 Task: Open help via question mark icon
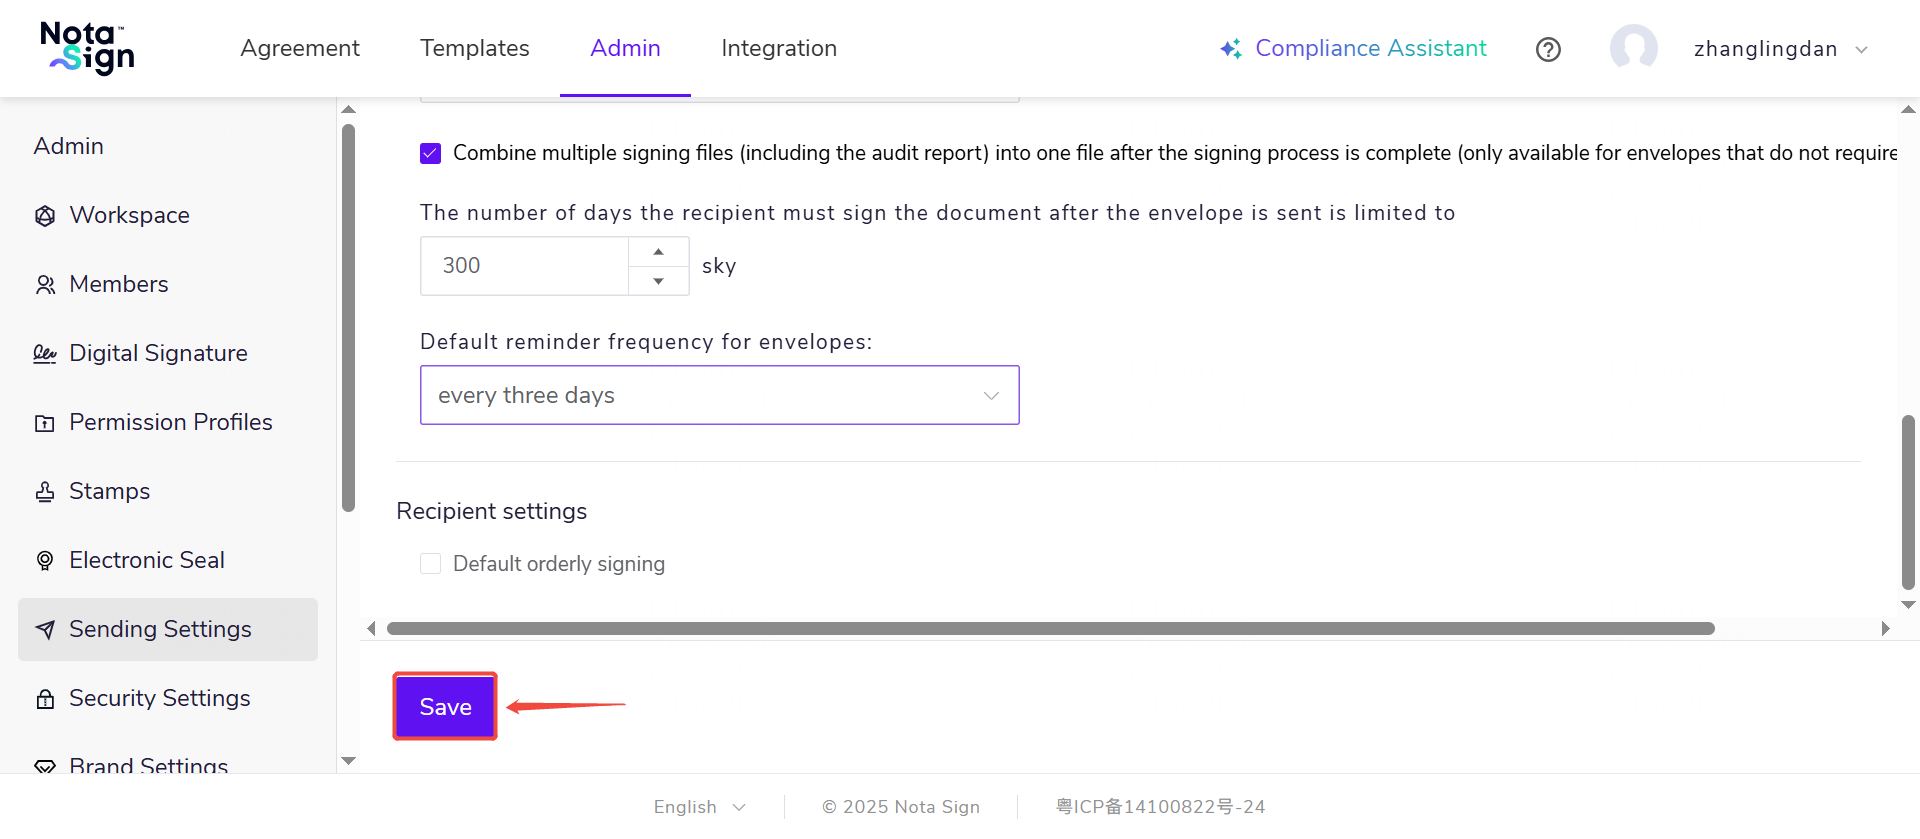1548,49
